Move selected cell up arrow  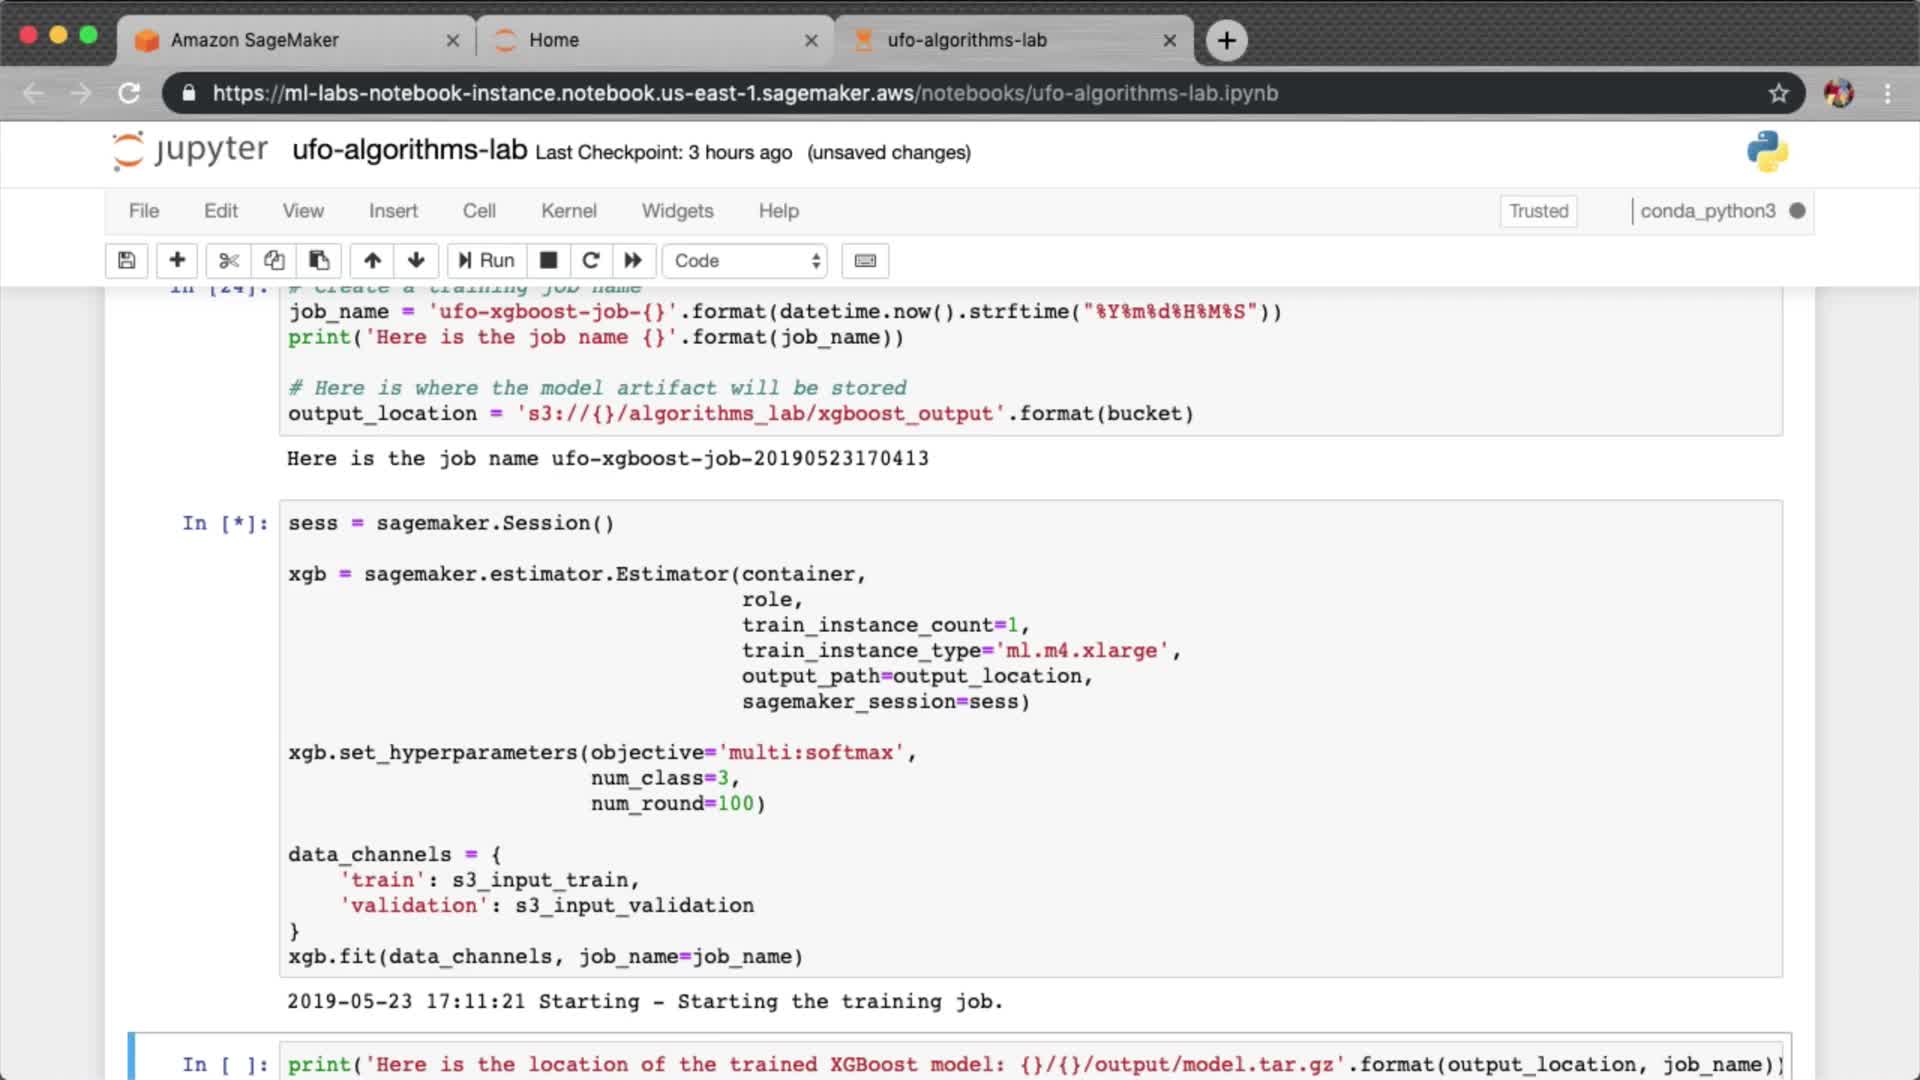[x=372, y=261]
